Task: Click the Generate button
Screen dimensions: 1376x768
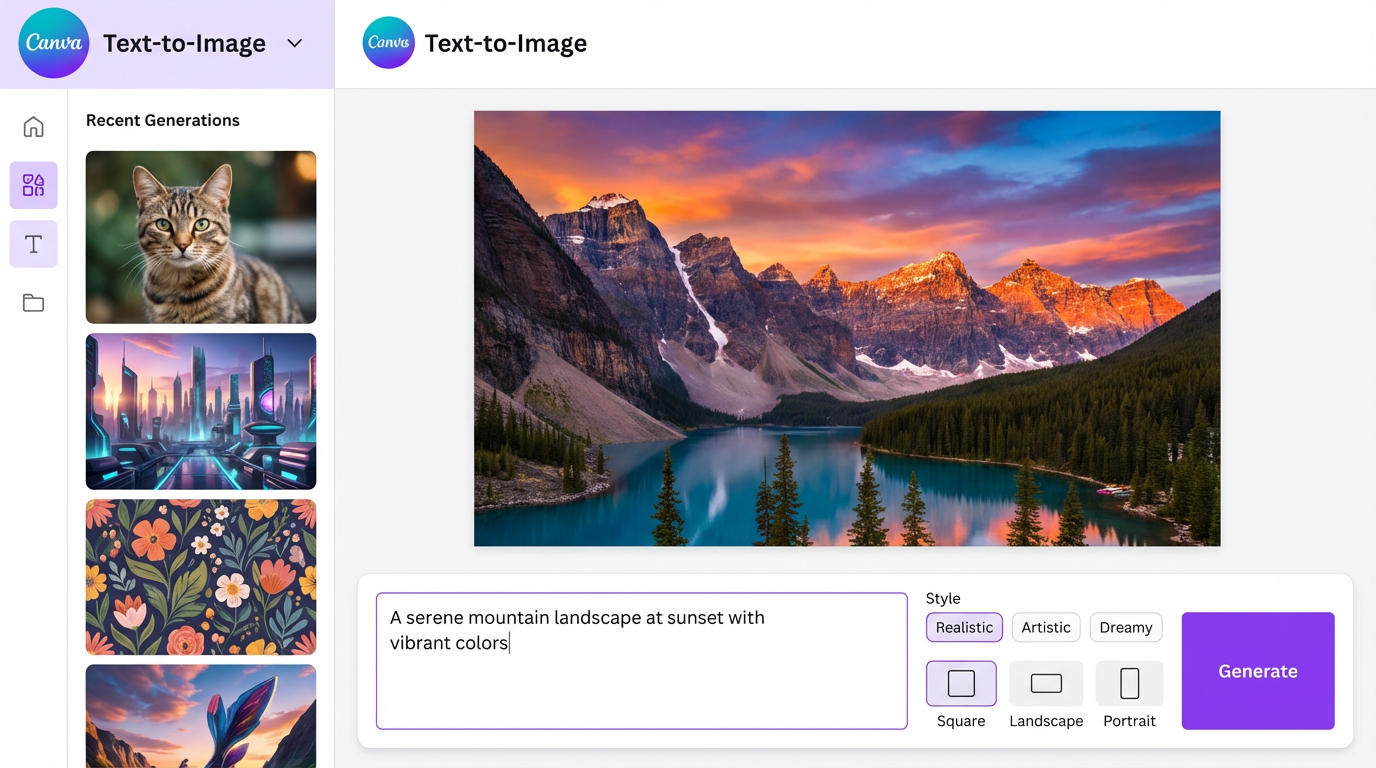Action: tap(1257, 671)
